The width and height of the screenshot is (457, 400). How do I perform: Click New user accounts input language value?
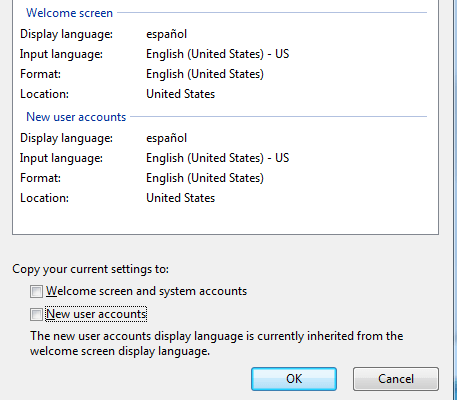[x=217, y=158]
